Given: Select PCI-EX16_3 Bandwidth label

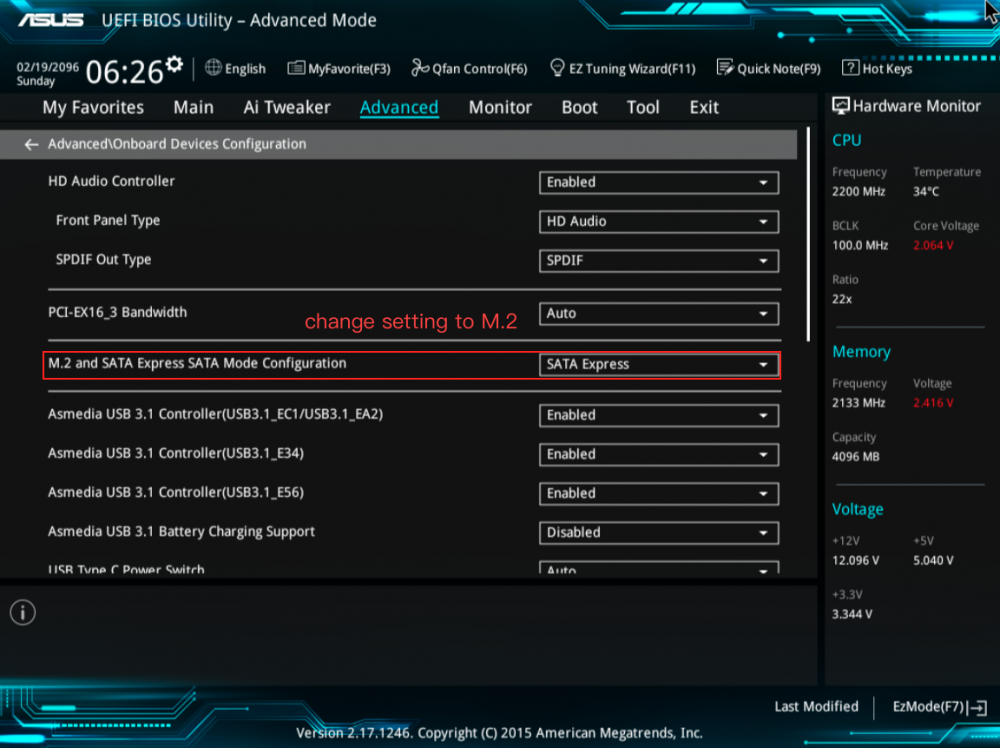Looking at the screenshot, I should coord(117,312).
